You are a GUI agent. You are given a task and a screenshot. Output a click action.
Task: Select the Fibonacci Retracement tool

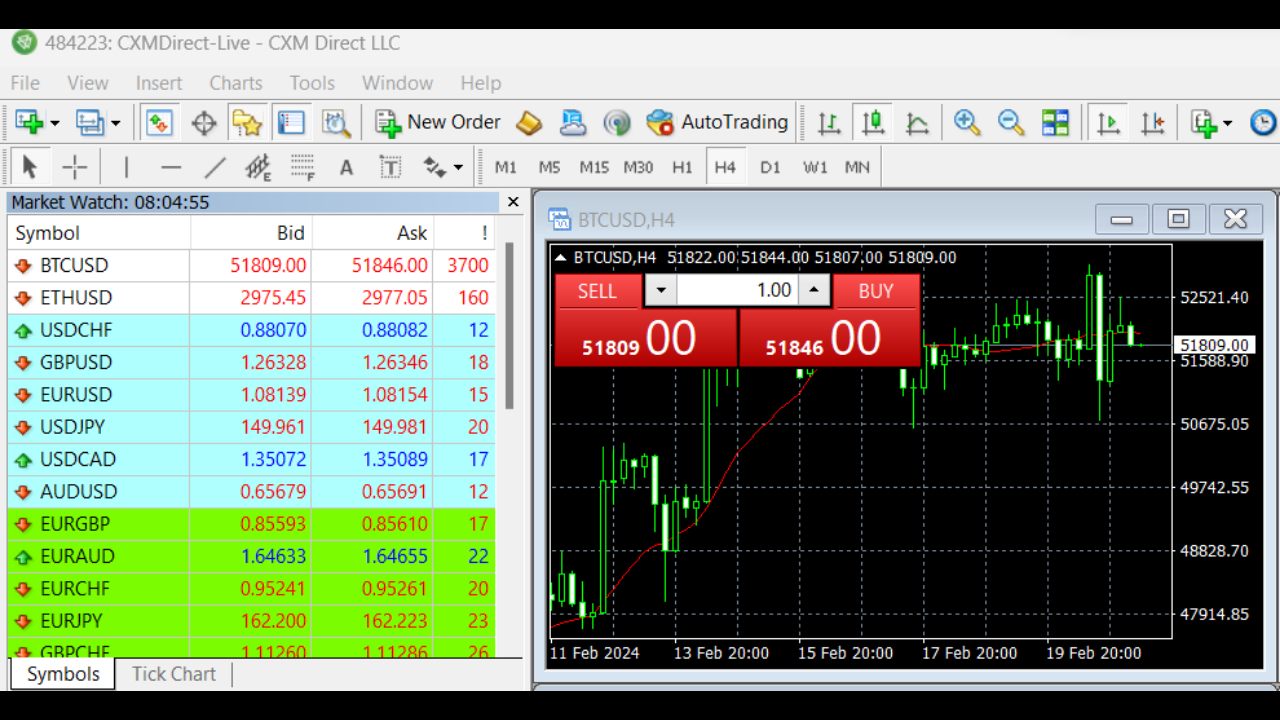303,167
